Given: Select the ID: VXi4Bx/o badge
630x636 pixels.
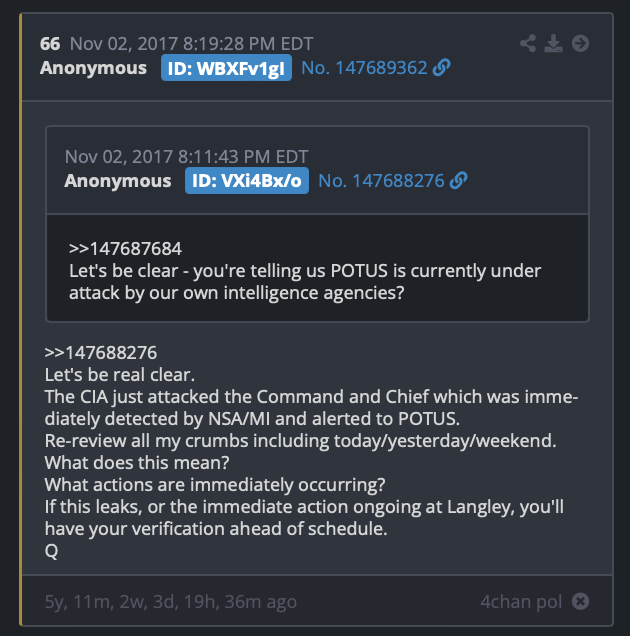Looking at the screenshot, I should [x=247, y=180].
